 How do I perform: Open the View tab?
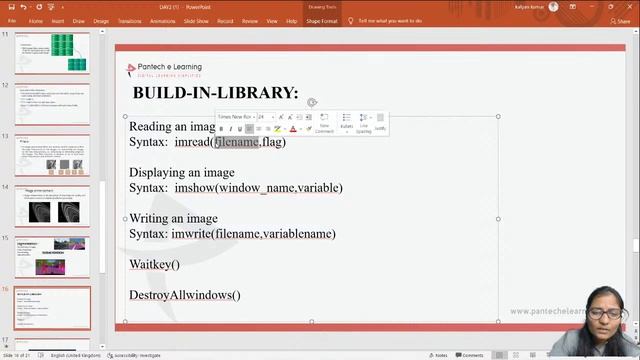coord(272,21)
